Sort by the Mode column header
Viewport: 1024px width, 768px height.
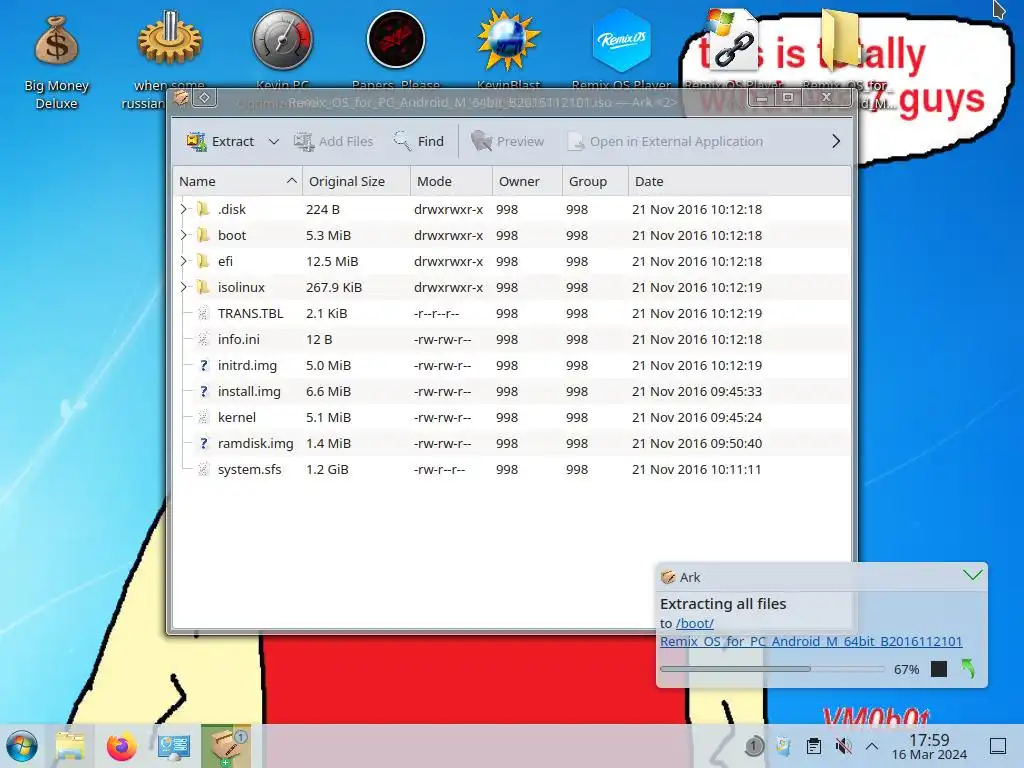pyautogui.click(x=451, y=182)
